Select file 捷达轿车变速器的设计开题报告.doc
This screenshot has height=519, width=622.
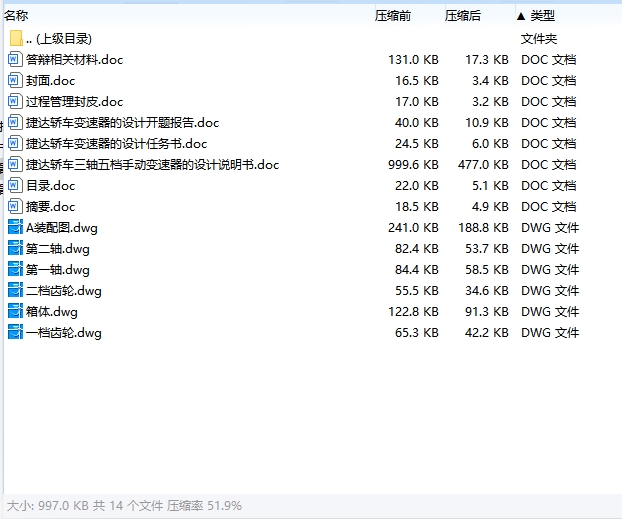point(311,123)
